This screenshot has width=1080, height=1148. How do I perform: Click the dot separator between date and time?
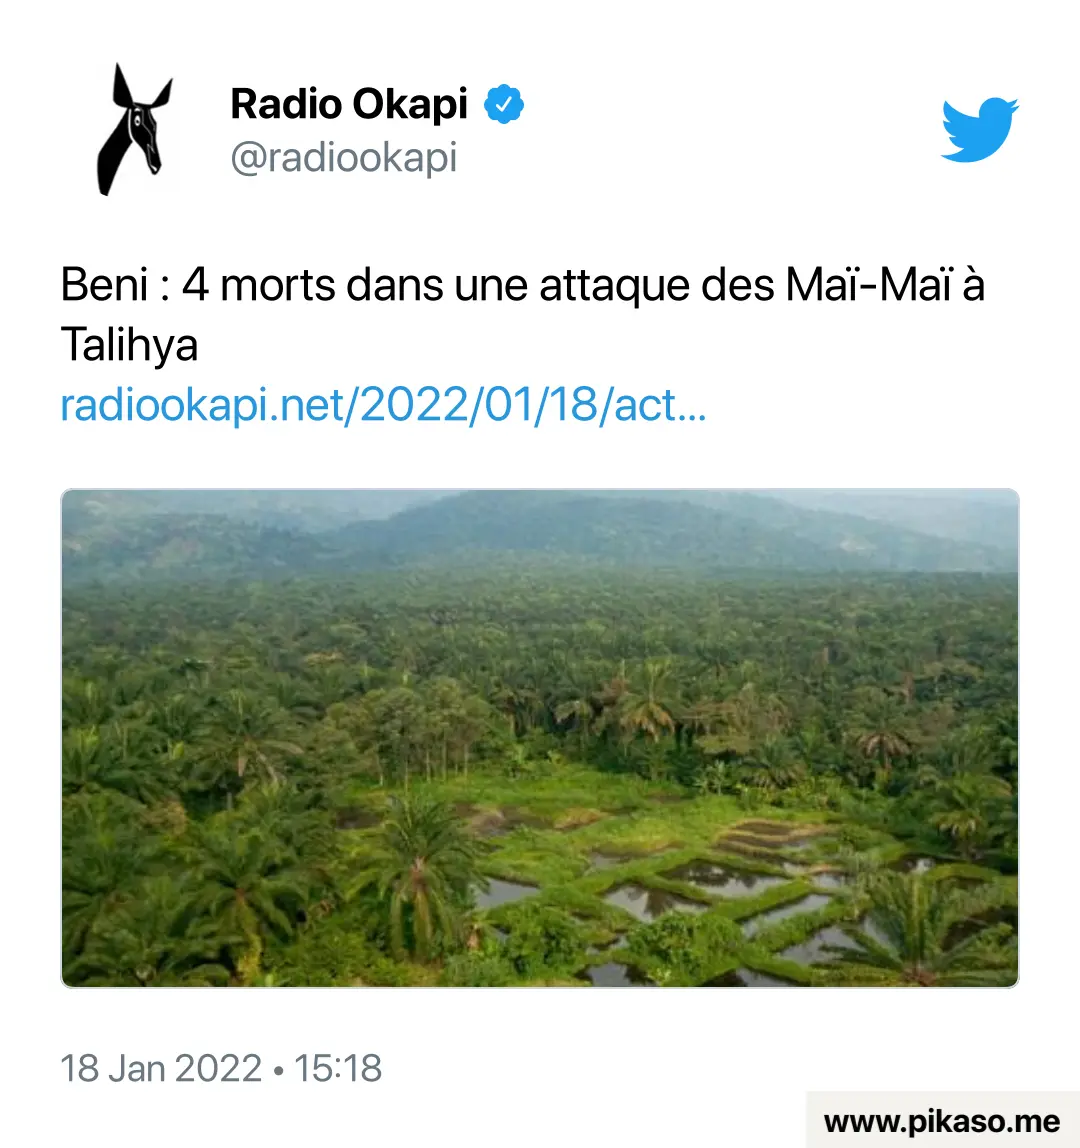click(278, 1070)
